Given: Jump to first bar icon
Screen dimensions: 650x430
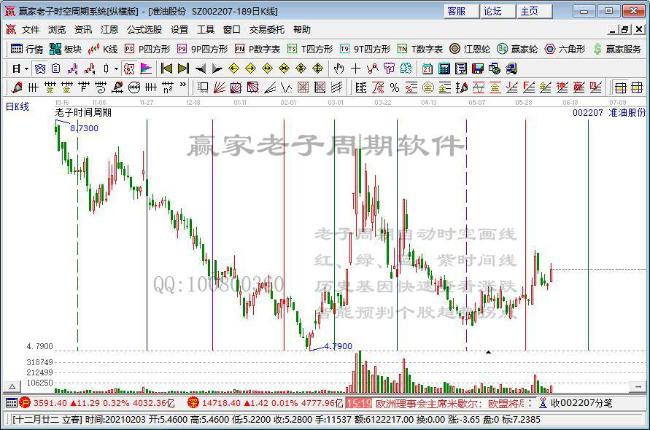Looking at the screenshot, I should click(166, 68).
